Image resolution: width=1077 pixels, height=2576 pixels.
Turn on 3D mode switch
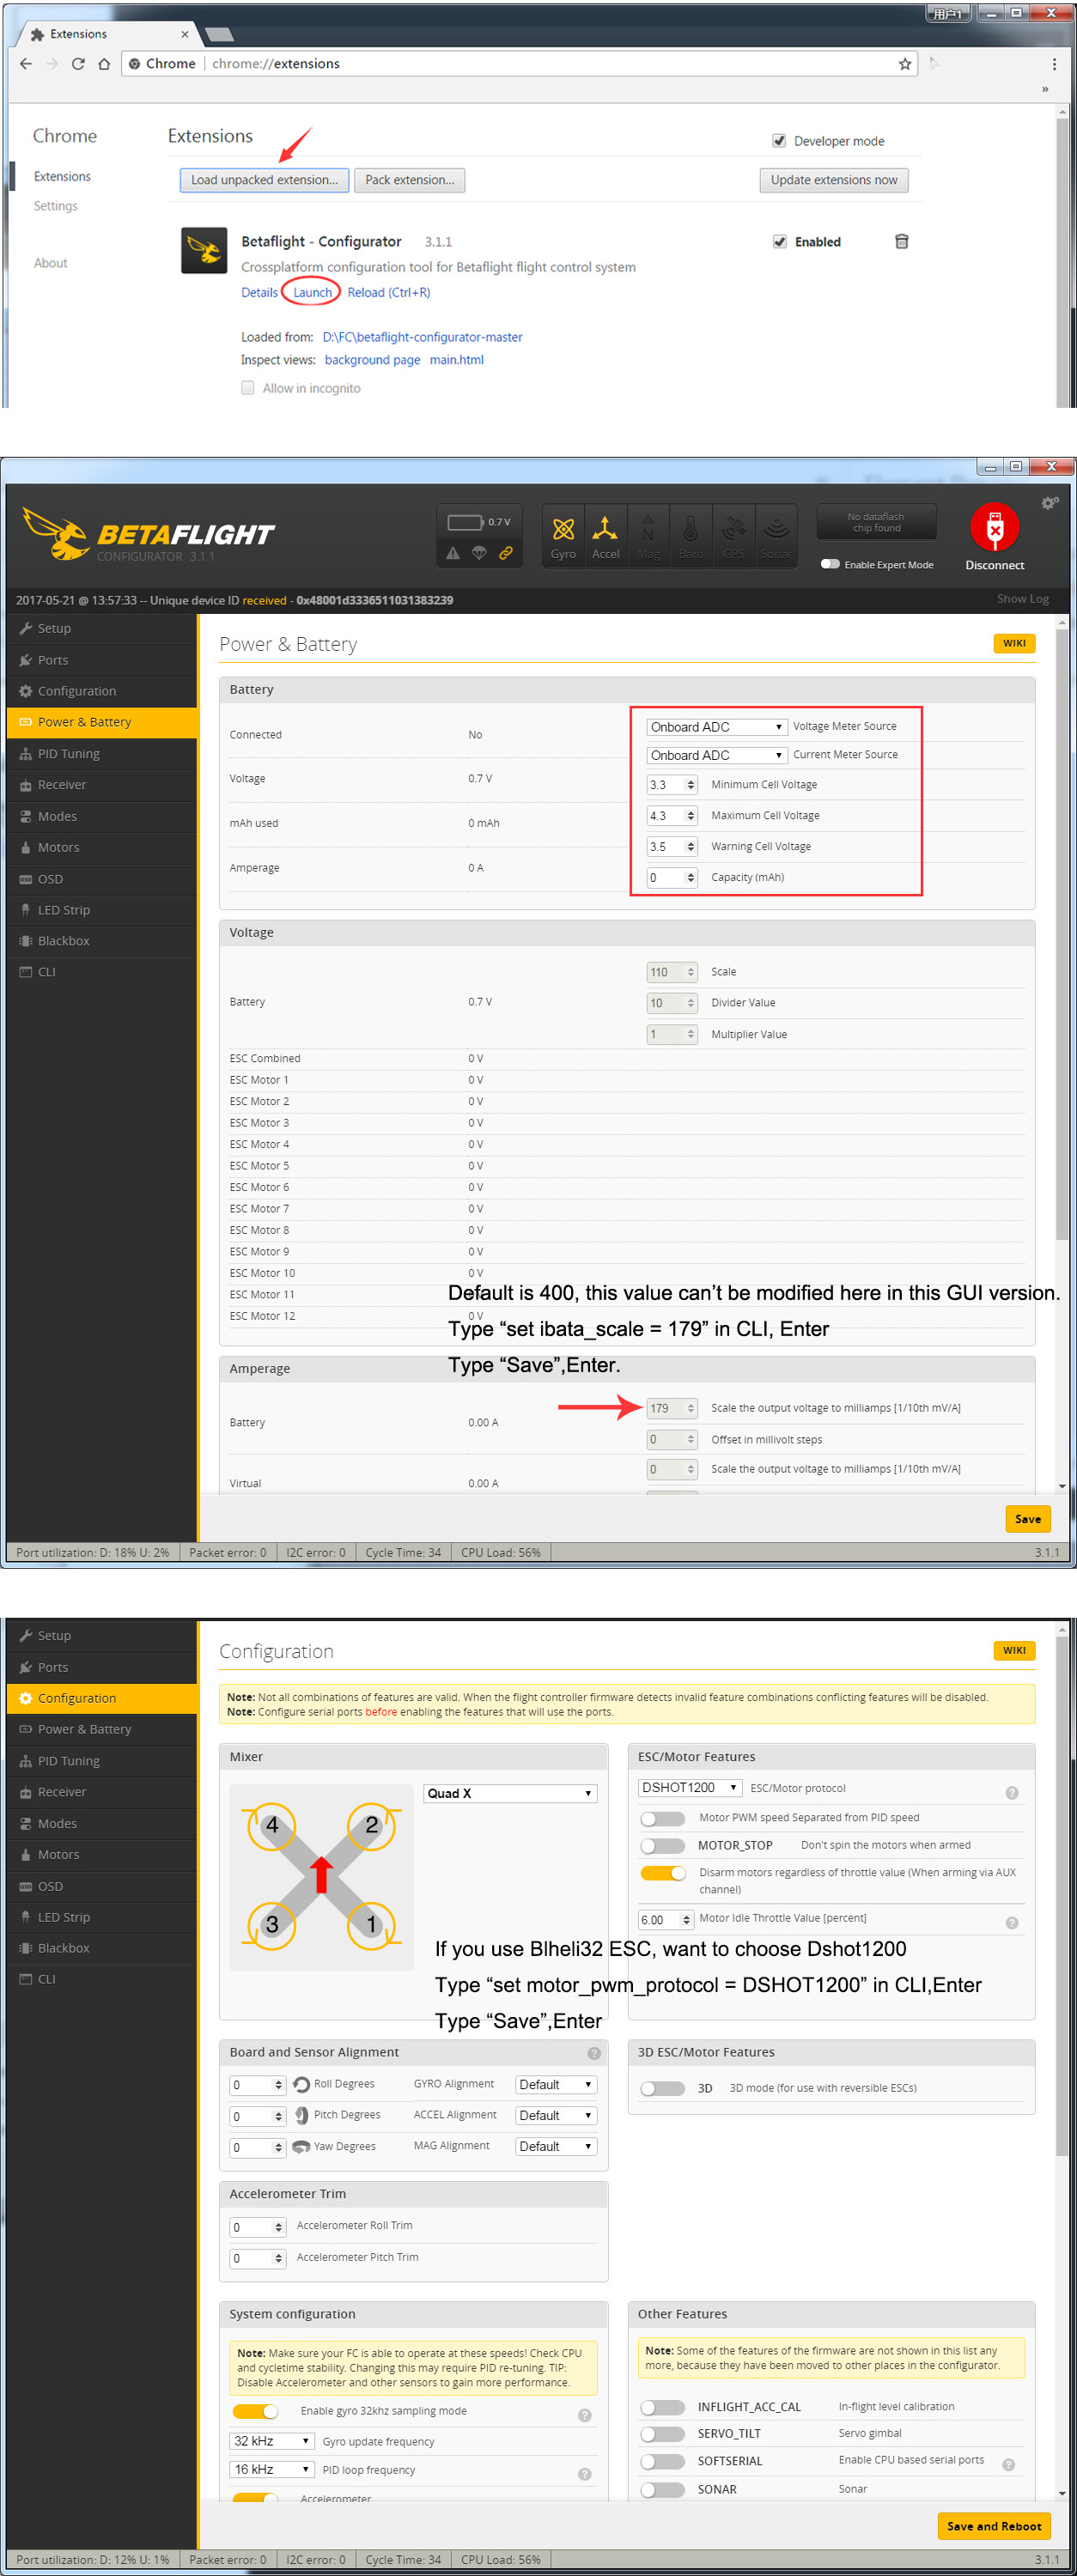pos(662,2089)
